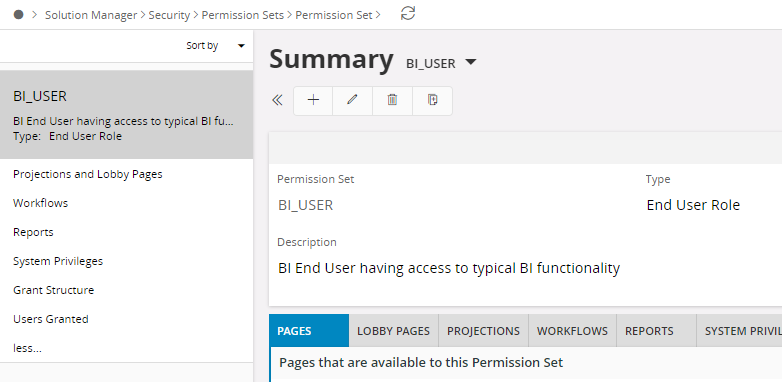
Task: Open Projections and Lobby Pages in sidebar
Action: click(88, 174)
